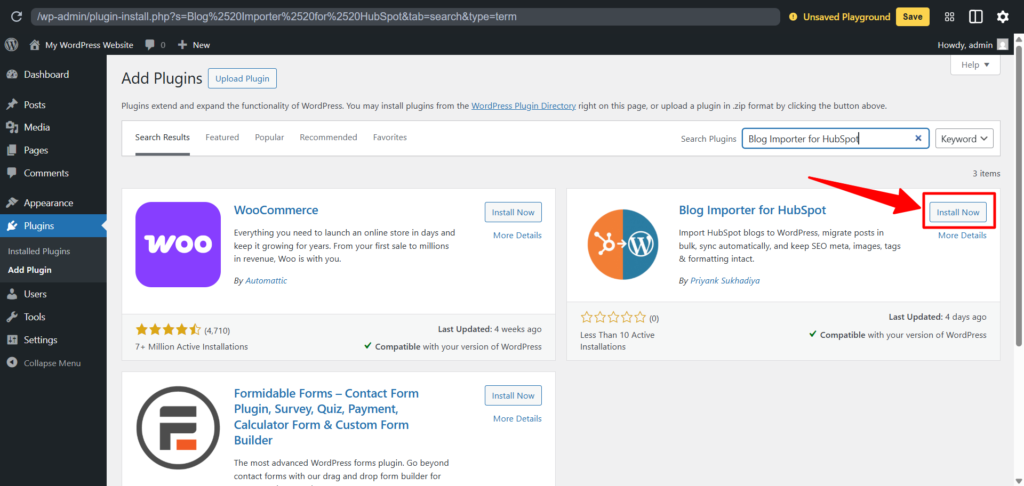
Task: Switch to the Featured plugins tab
Action: click(222, 137)
